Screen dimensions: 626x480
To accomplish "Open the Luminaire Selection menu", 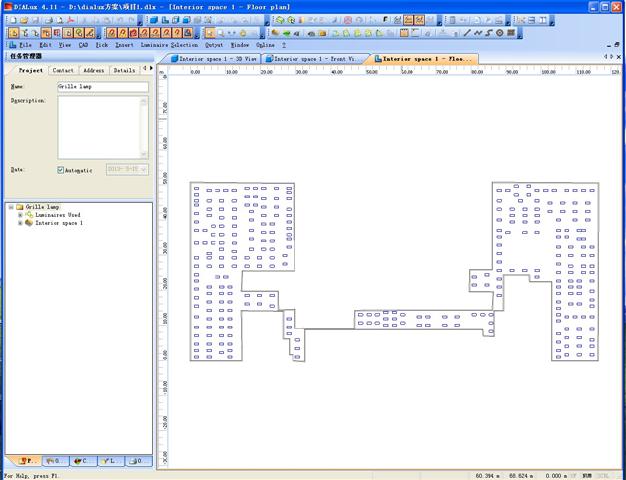I will click(x=169, y=45).
